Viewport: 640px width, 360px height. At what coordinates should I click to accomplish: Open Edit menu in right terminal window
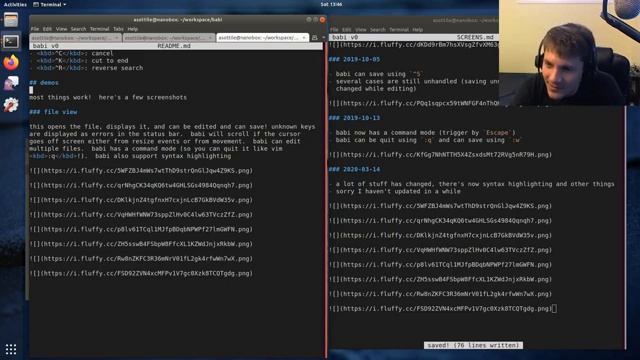pos(347,30)
